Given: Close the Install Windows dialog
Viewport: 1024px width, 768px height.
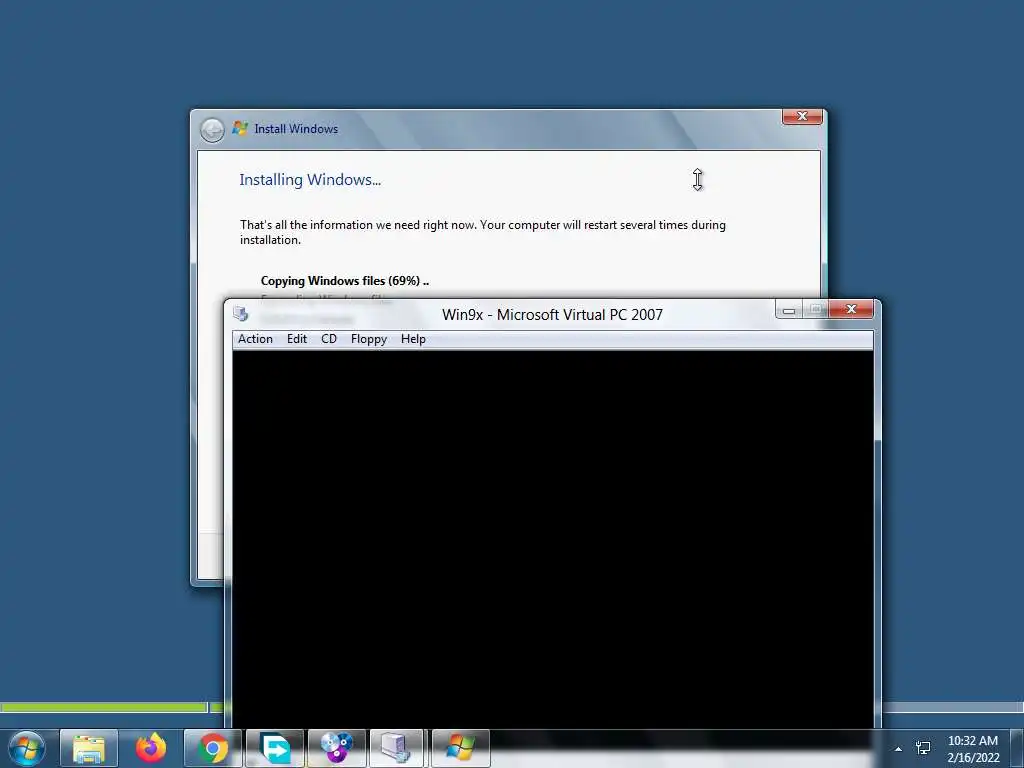Looking at the screenshot, I should [802, 116].
